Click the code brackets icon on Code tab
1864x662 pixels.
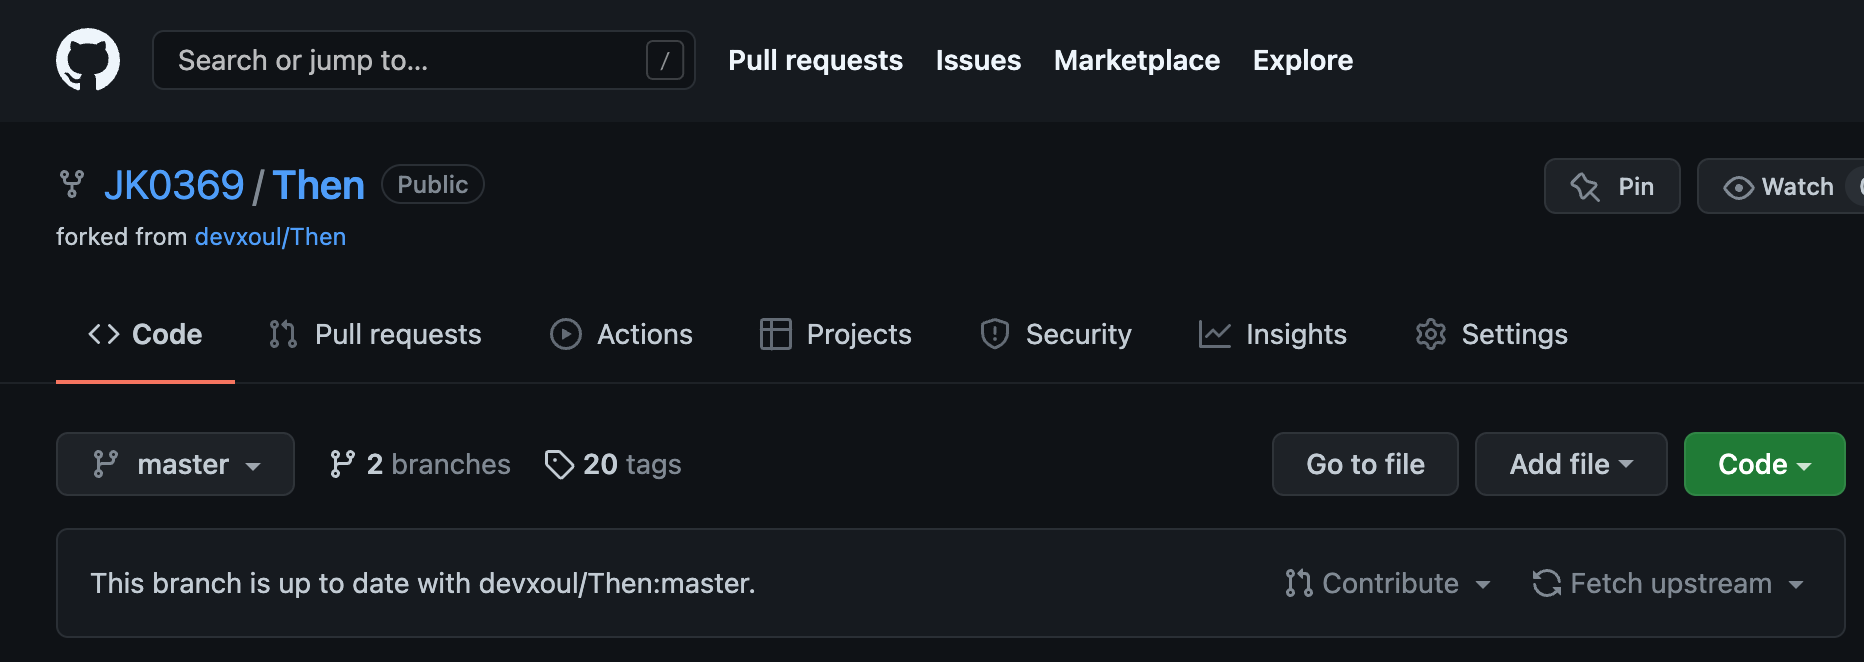[104, 334]
